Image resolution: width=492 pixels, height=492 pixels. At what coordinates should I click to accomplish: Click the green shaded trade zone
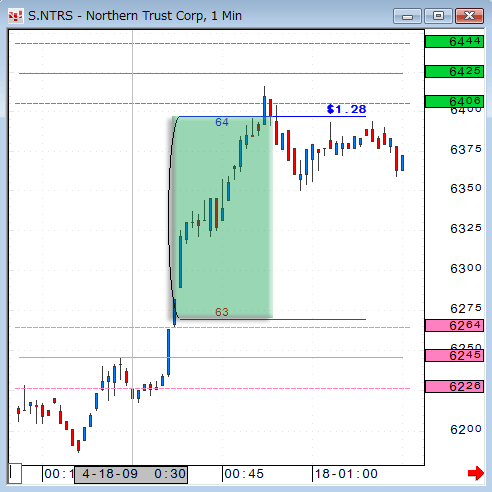click(222, 217)
